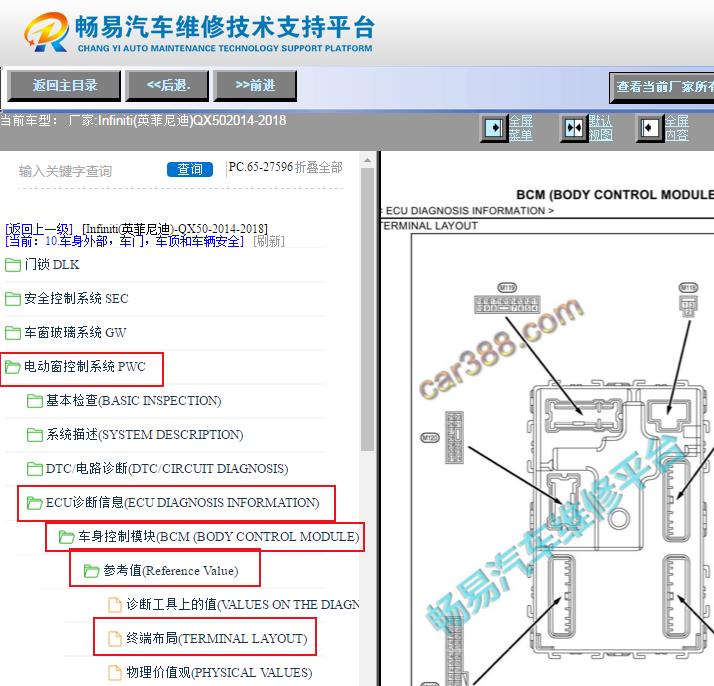This screenshot has width=714, height=686.
Task: Click the Chang Yi platform logo
Action: coord(199,31)
